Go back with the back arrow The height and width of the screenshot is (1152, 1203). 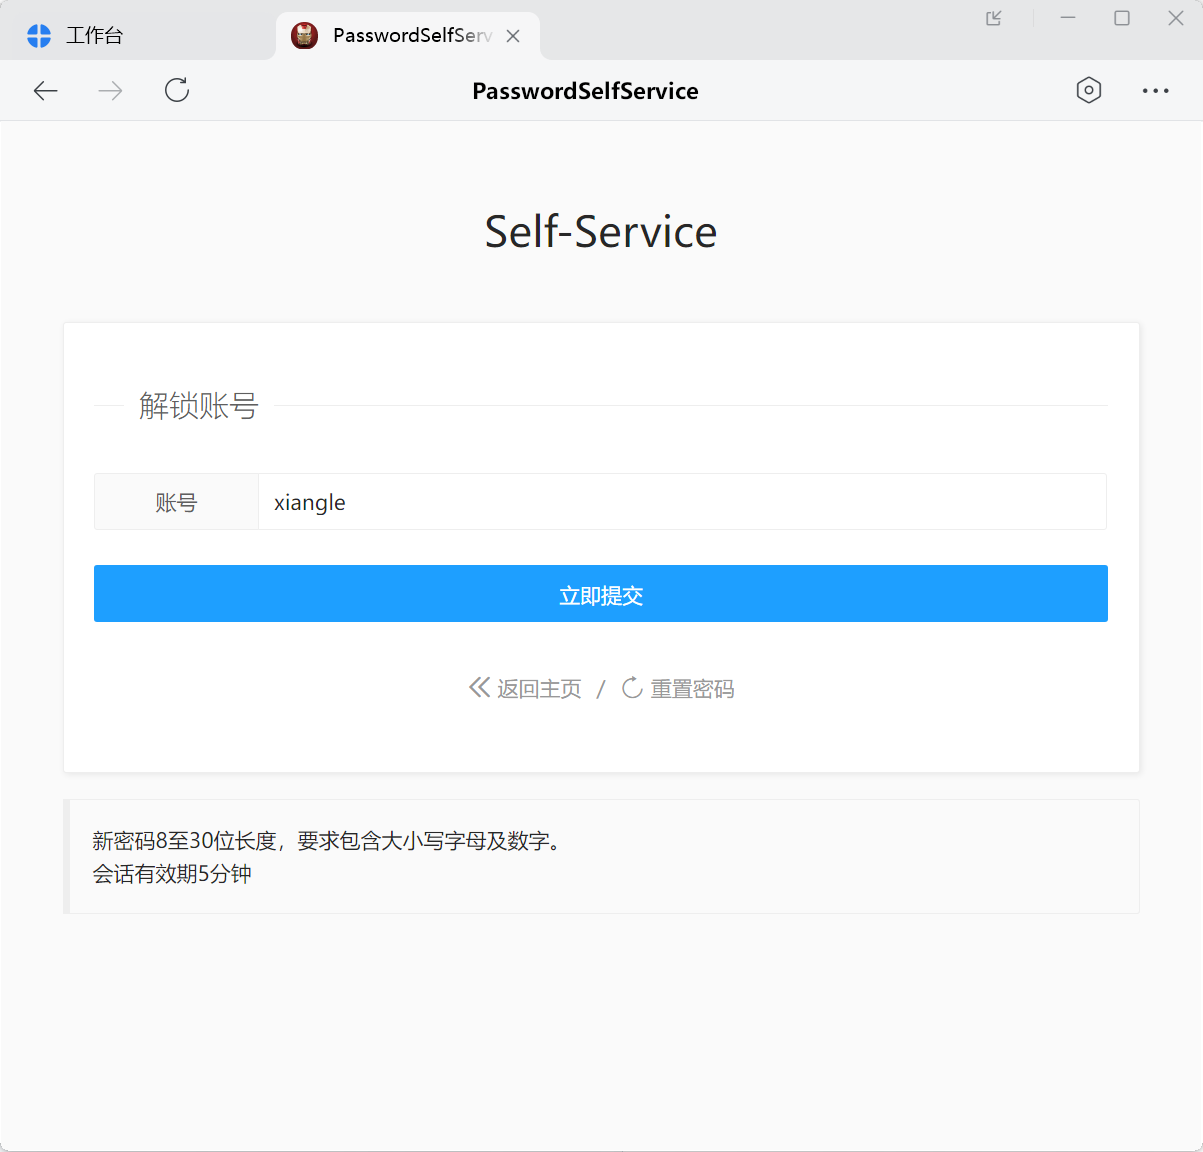coord(46,91)
